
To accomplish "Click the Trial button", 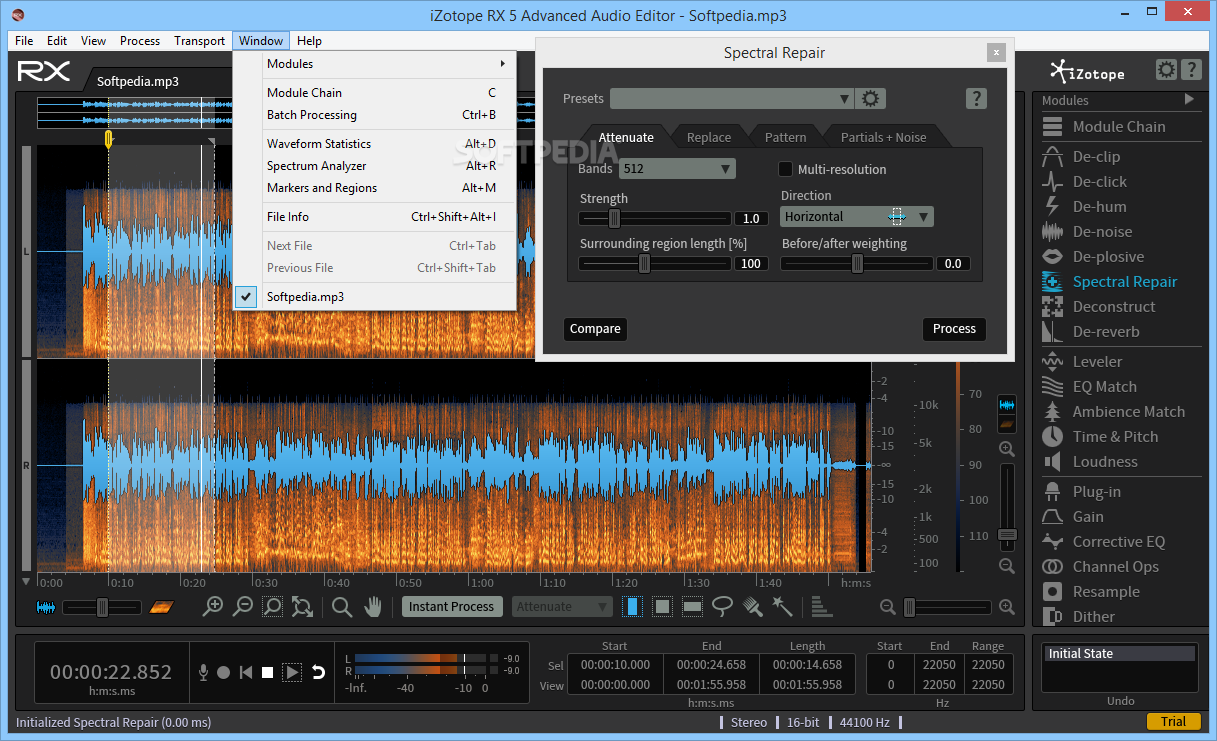I will pos(1173,722).
